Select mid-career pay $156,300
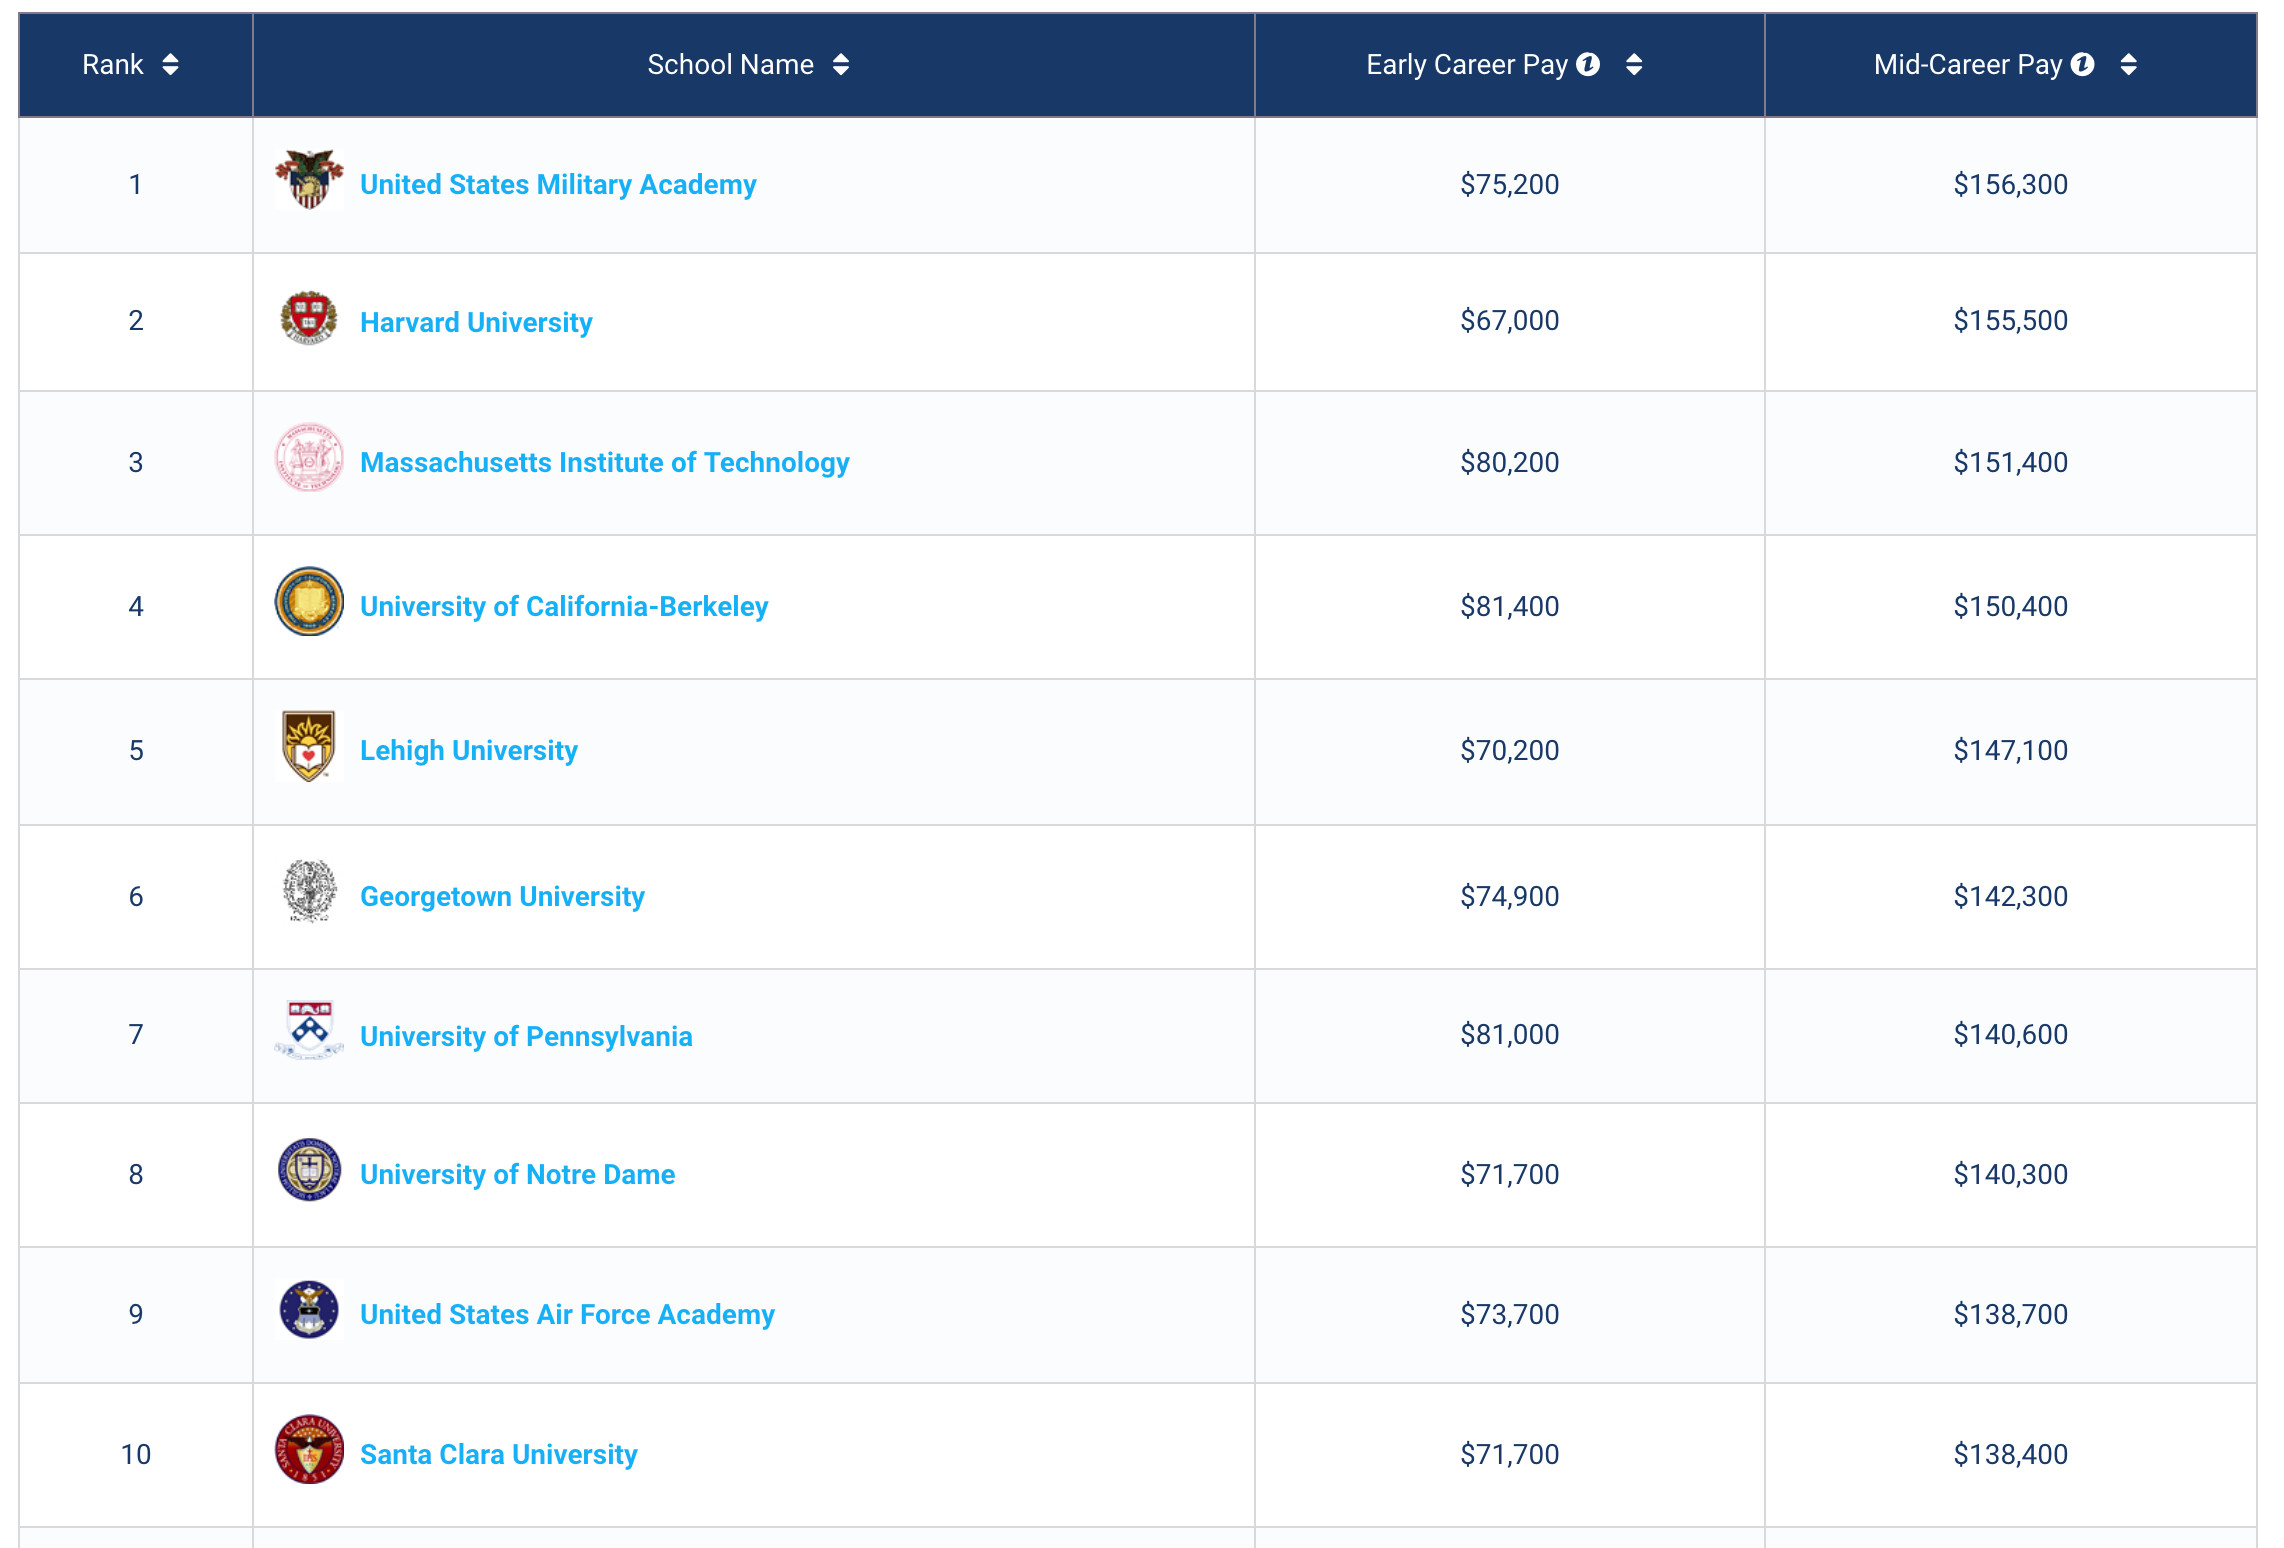The height and width of the screenshot is (1548, 2284). (2010, 184)
